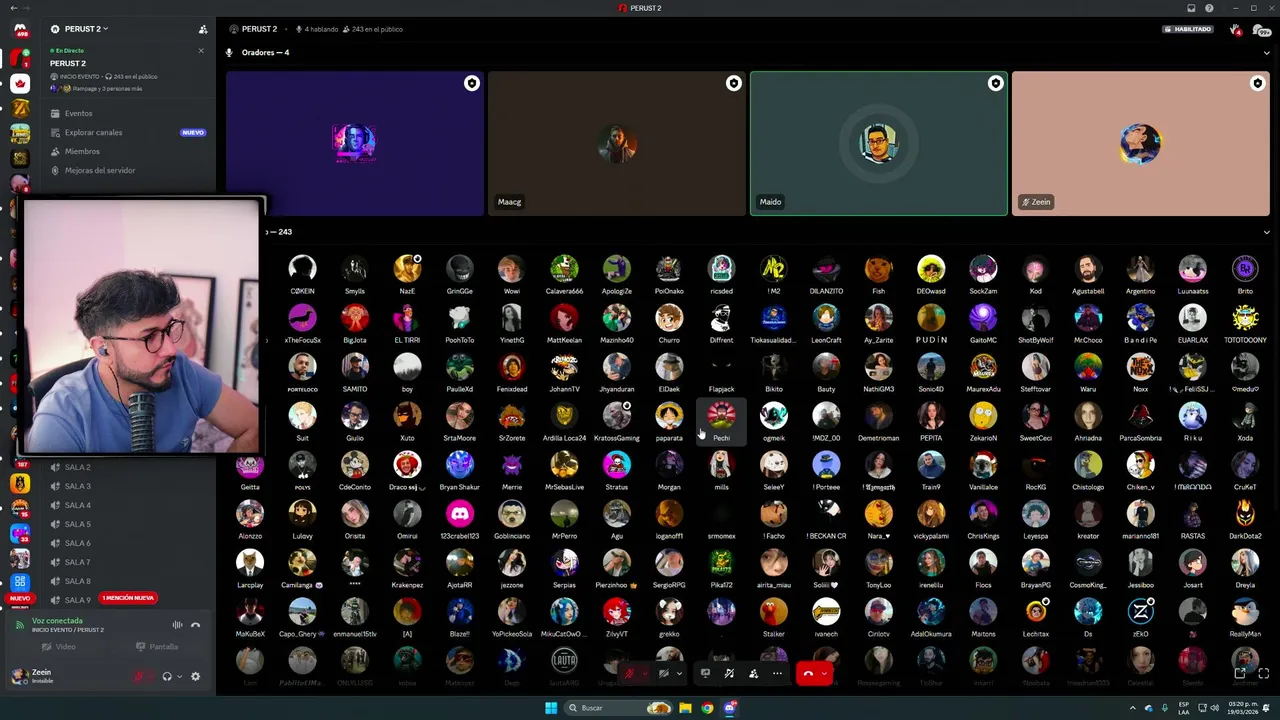Open direct messages home icon with 698 badge
1280x720 pixels.
pyautogui.click(x=20, y=30)
